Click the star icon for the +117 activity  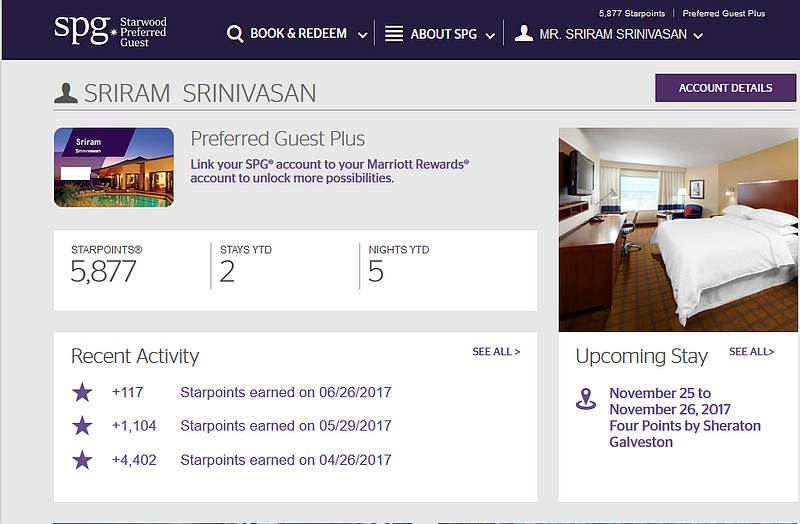[82, 392]
